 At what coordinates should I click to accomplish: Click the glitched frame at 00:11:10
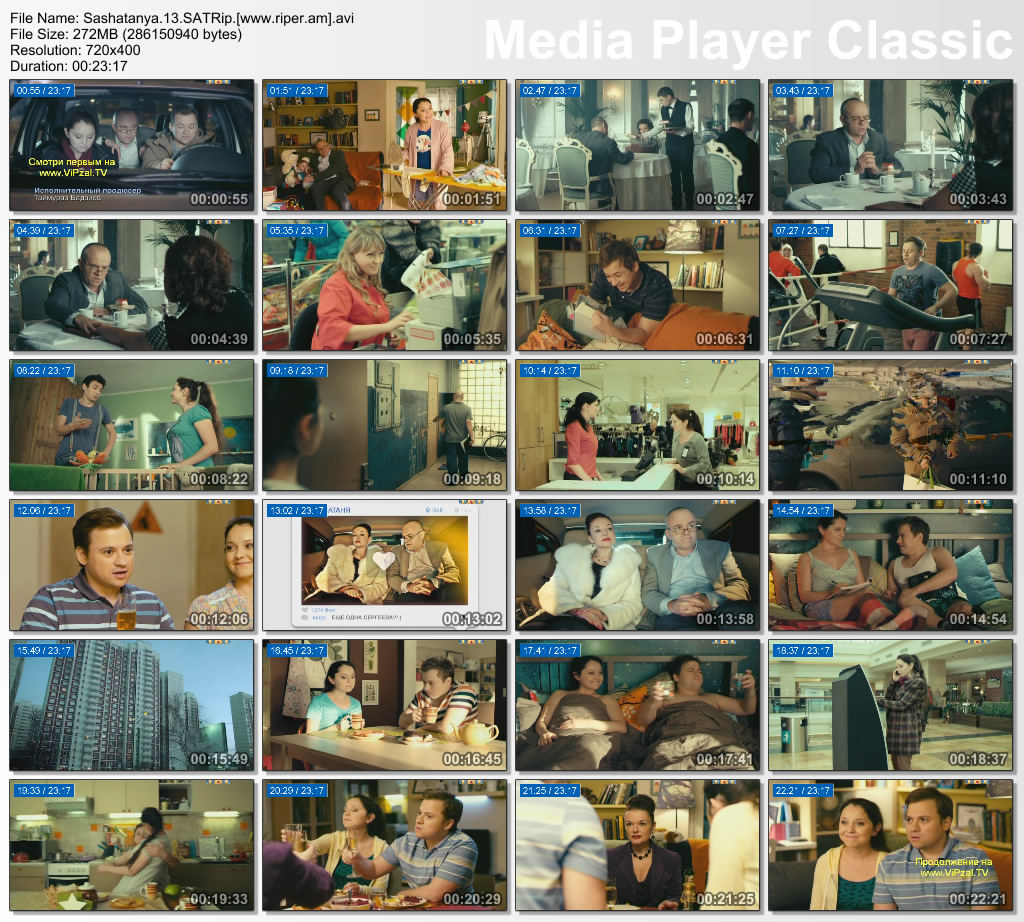890,425
